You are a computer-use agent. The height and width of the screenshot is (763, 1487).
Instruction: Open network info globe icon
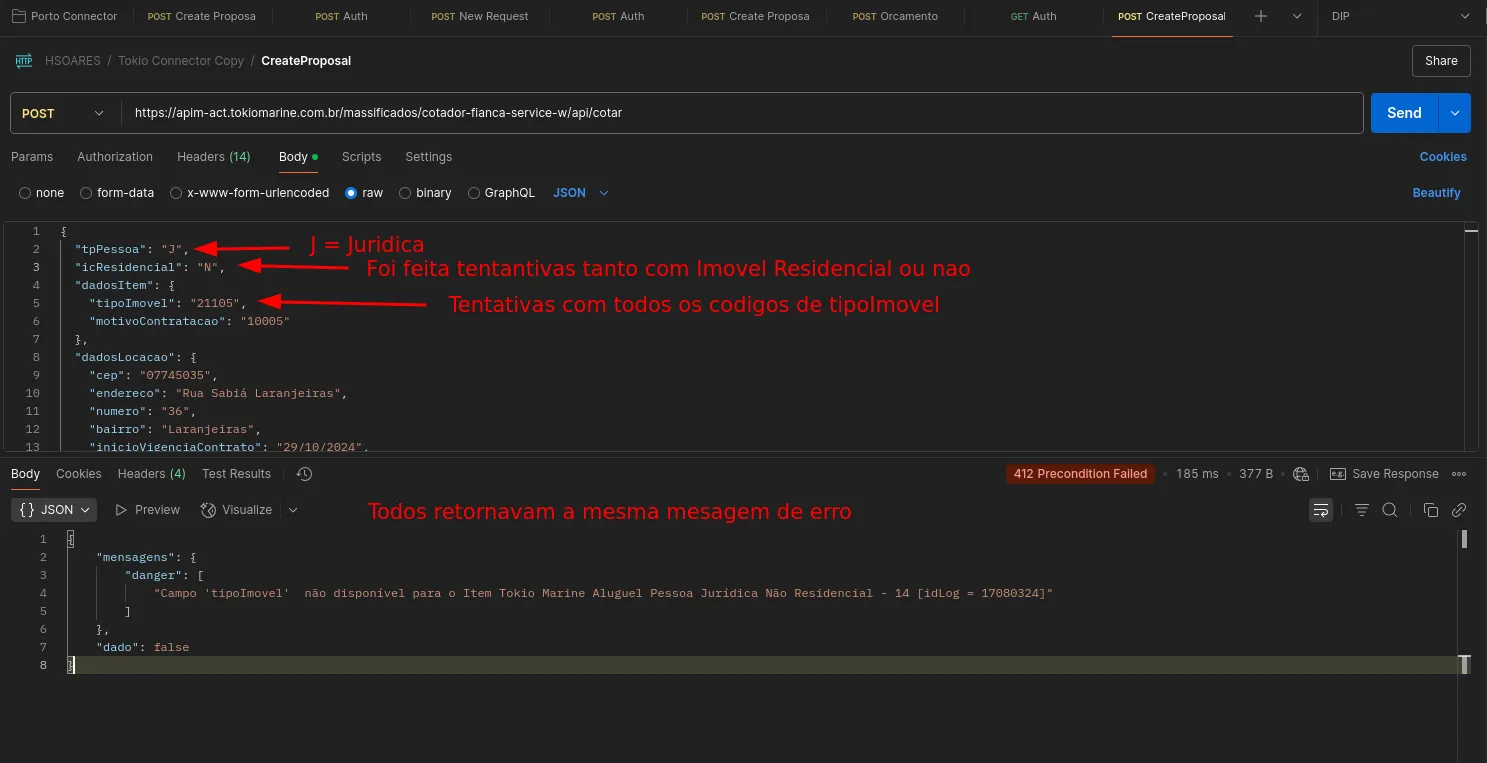[x=1300, y=474]
